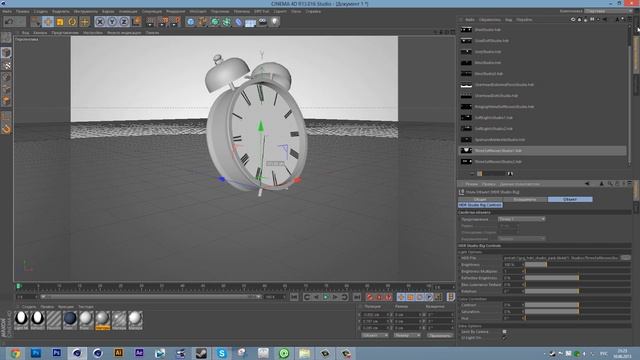Adjust the Brightness slider
Image resolution: width=640 pixels, height=360 pixels.
coord(578,264)
